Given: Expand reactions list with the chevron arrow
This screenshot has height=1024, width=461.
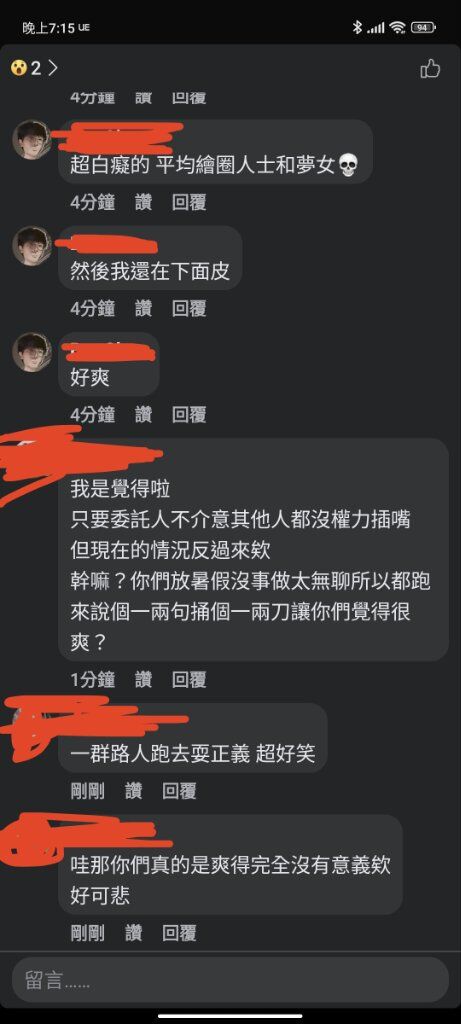Looking at the screenshot, I should point(53,68).
